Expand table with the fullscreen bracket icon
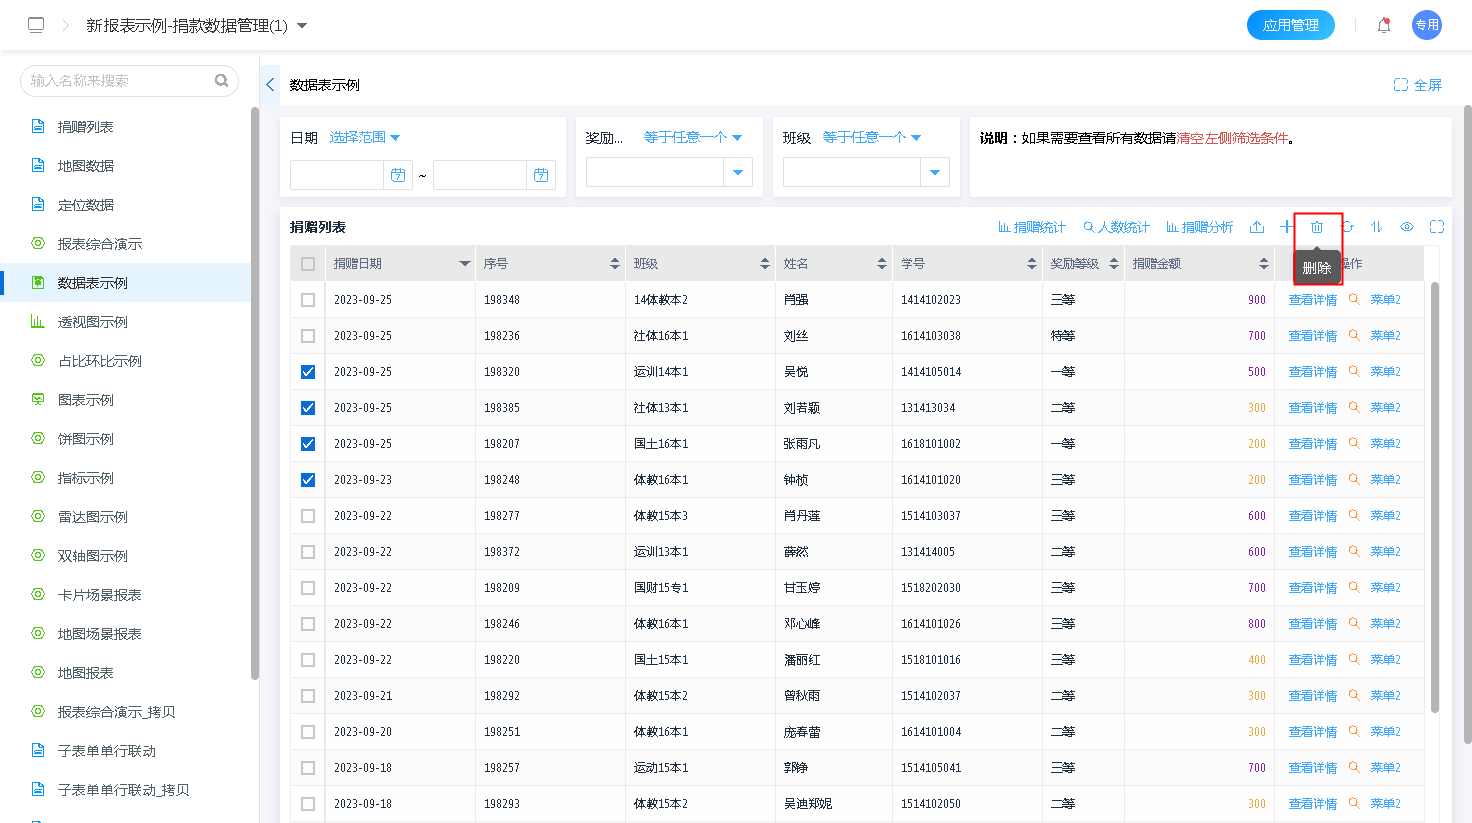1472x823 pixels. 1437,227
